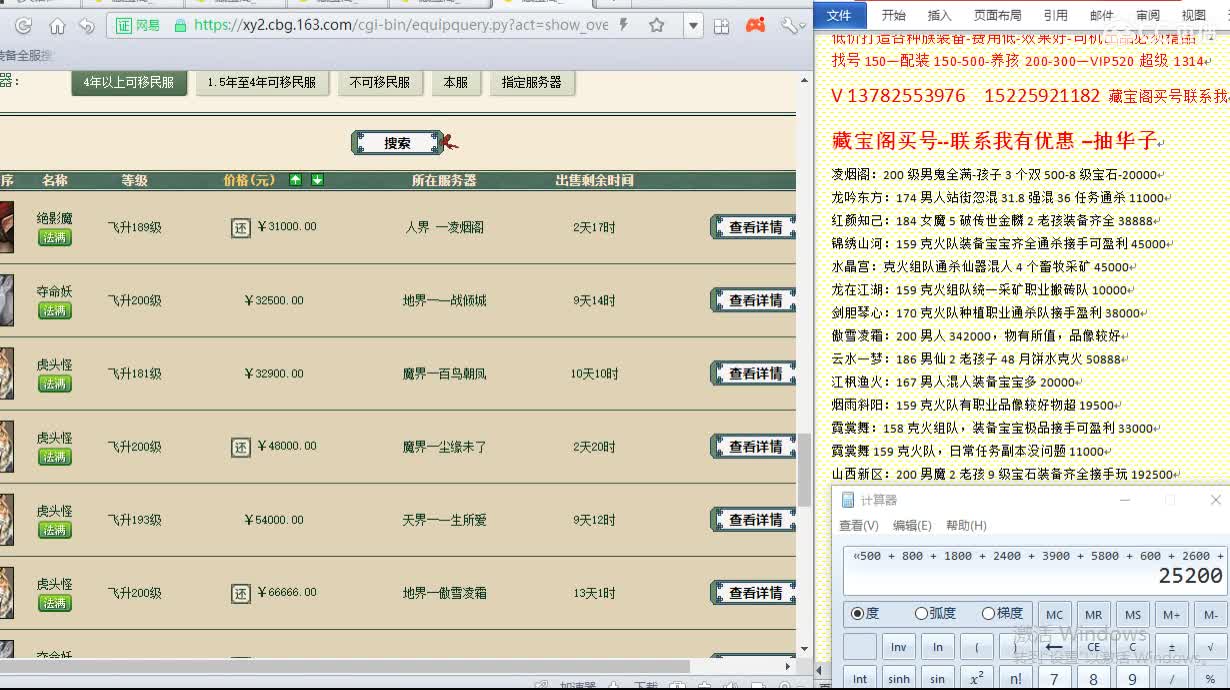View details for ¥48000.00 虎头怪 listing

coord(754,447)
